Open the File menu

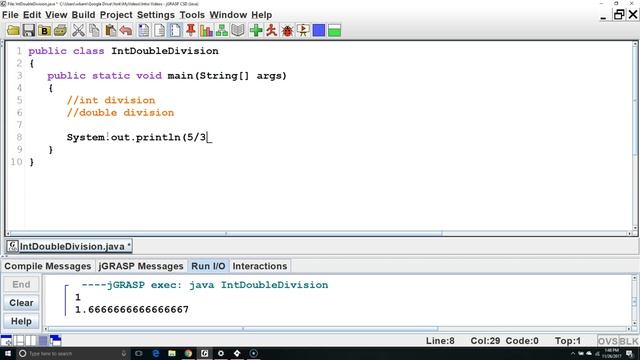point(10,15)
